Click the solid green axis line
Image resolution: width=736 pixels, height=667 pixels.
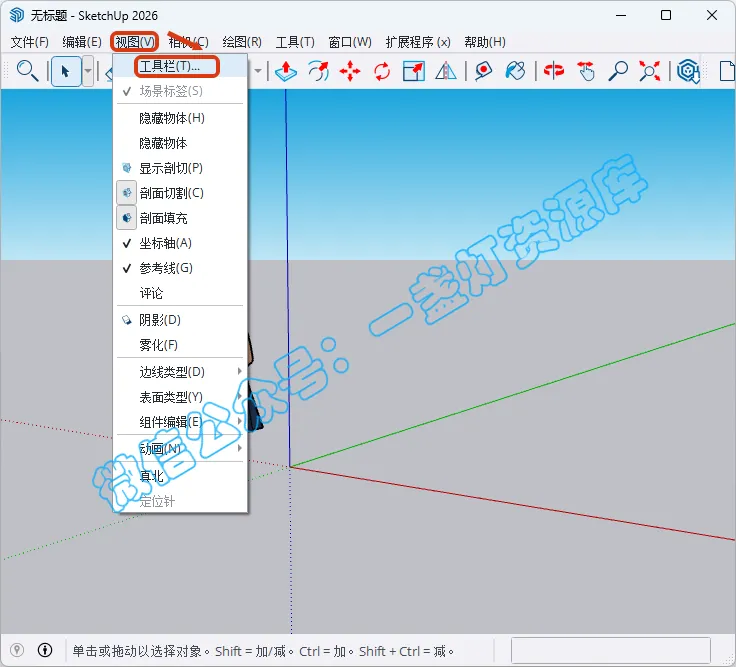point(513,395)
